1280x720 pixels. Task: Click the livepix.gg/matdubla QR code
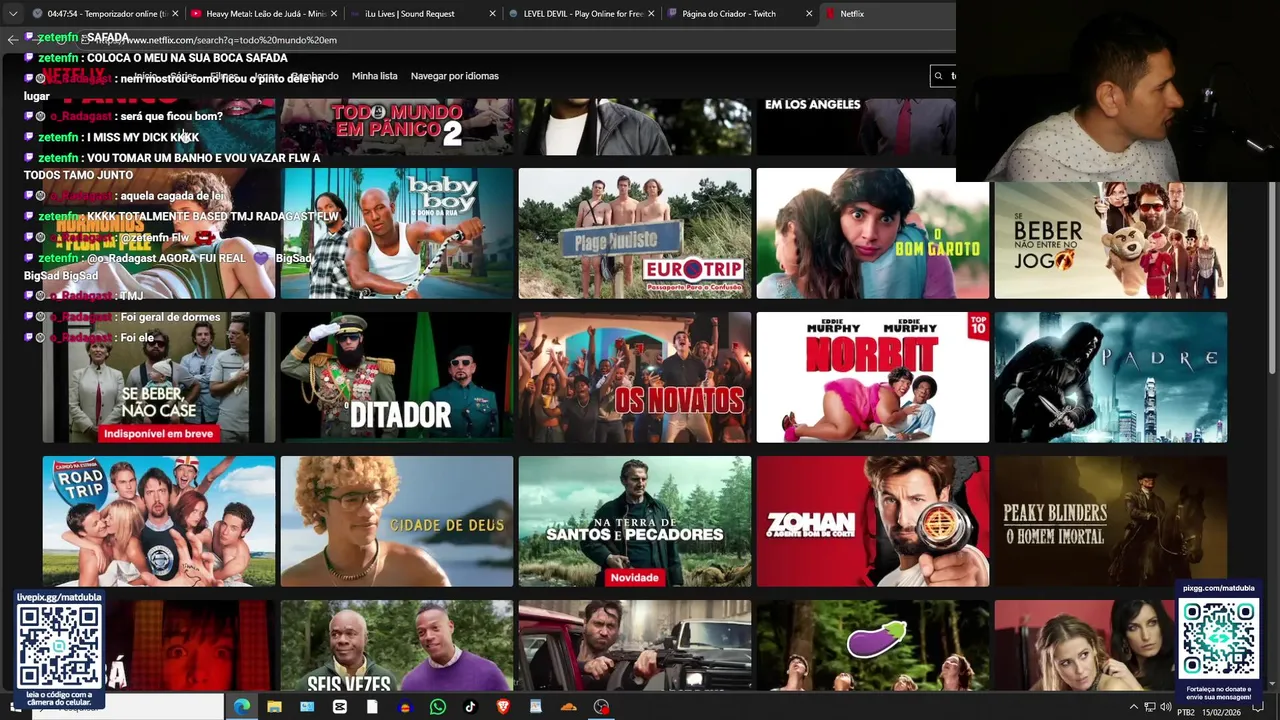(x=59, y=647)
